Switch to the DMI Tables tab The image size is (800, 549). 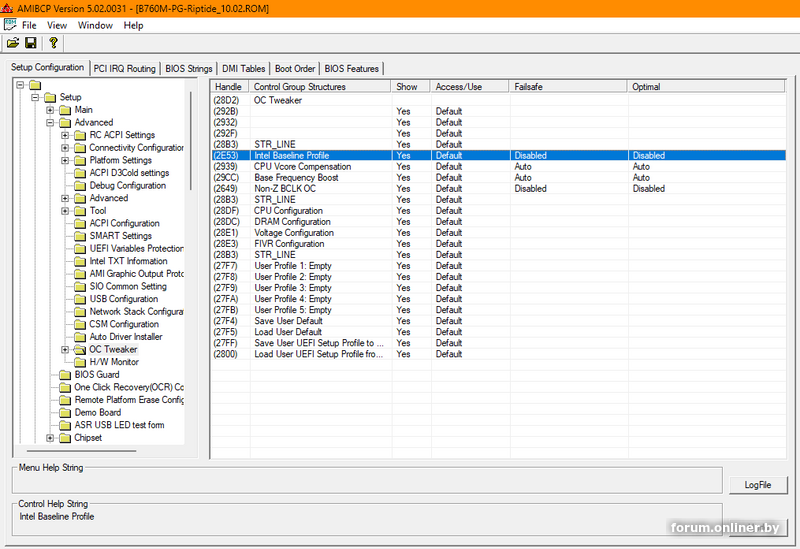point(244,69)
